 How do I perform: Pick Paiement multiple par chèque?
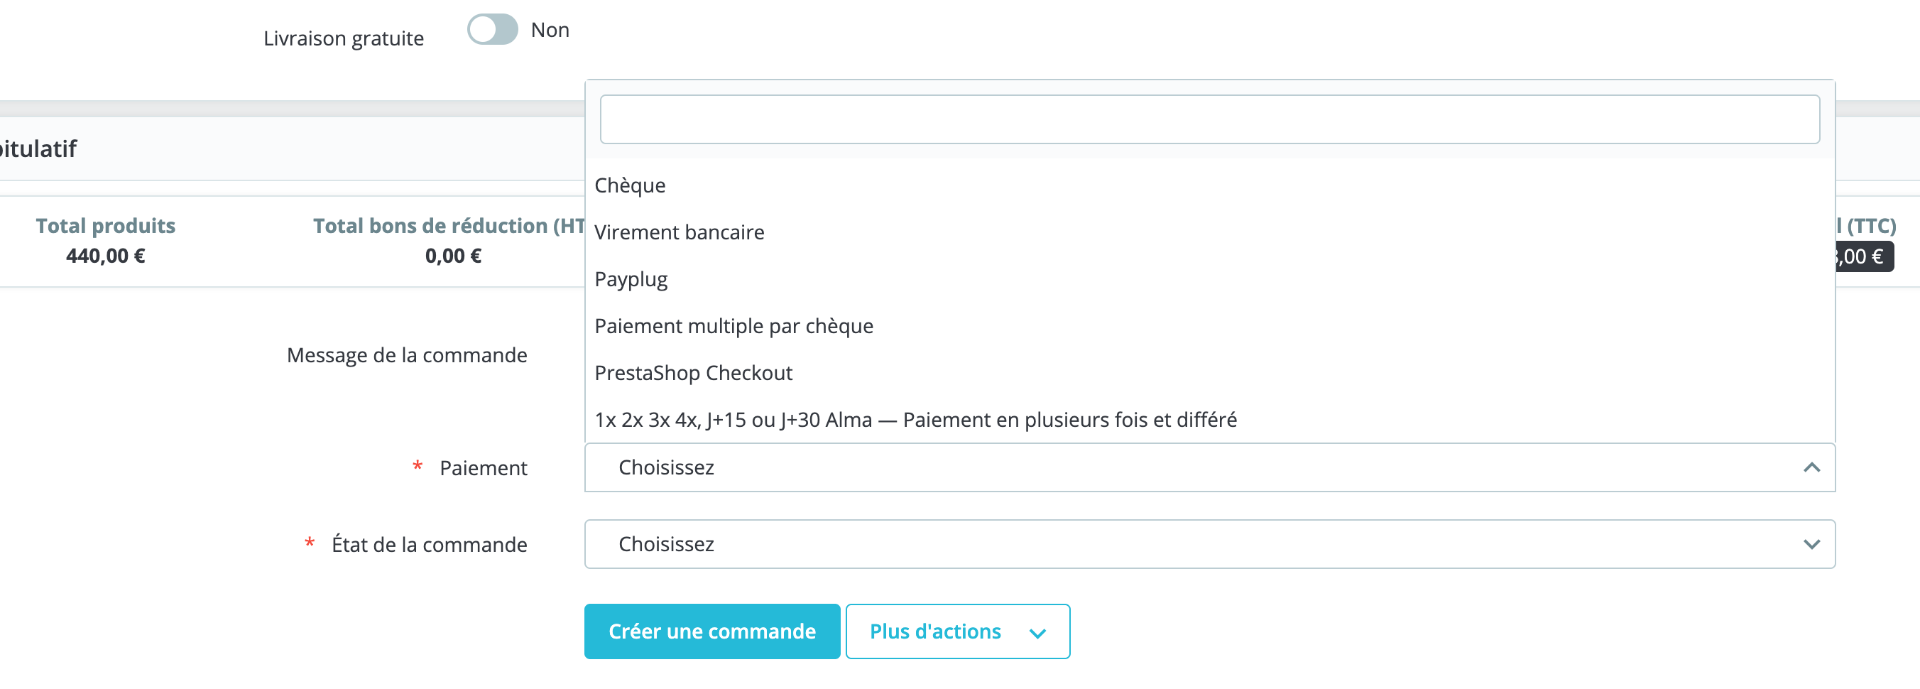[x=733, y=327]
